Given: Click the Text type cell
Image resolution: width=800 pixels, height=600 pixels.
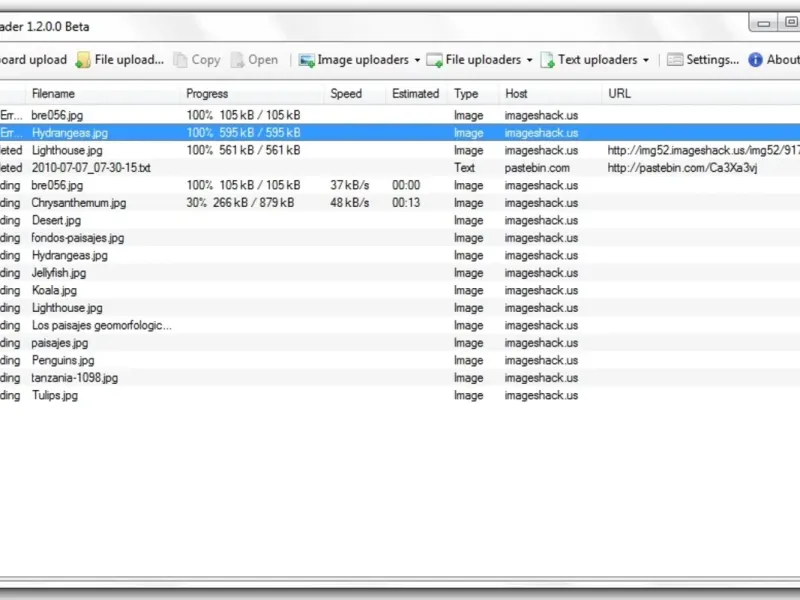Looking at the screenshot, I should coord(464,168).
